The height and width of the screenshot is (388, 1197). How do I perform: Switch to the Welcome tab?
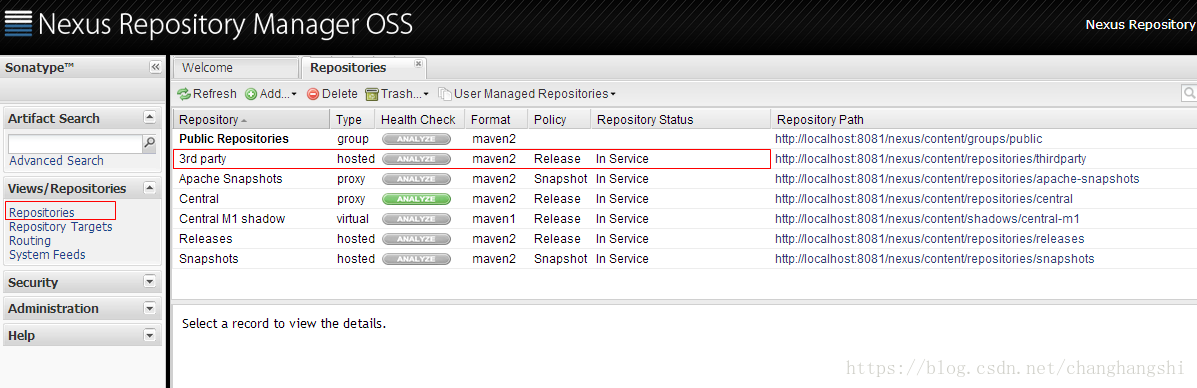click(x=236, y=68)
